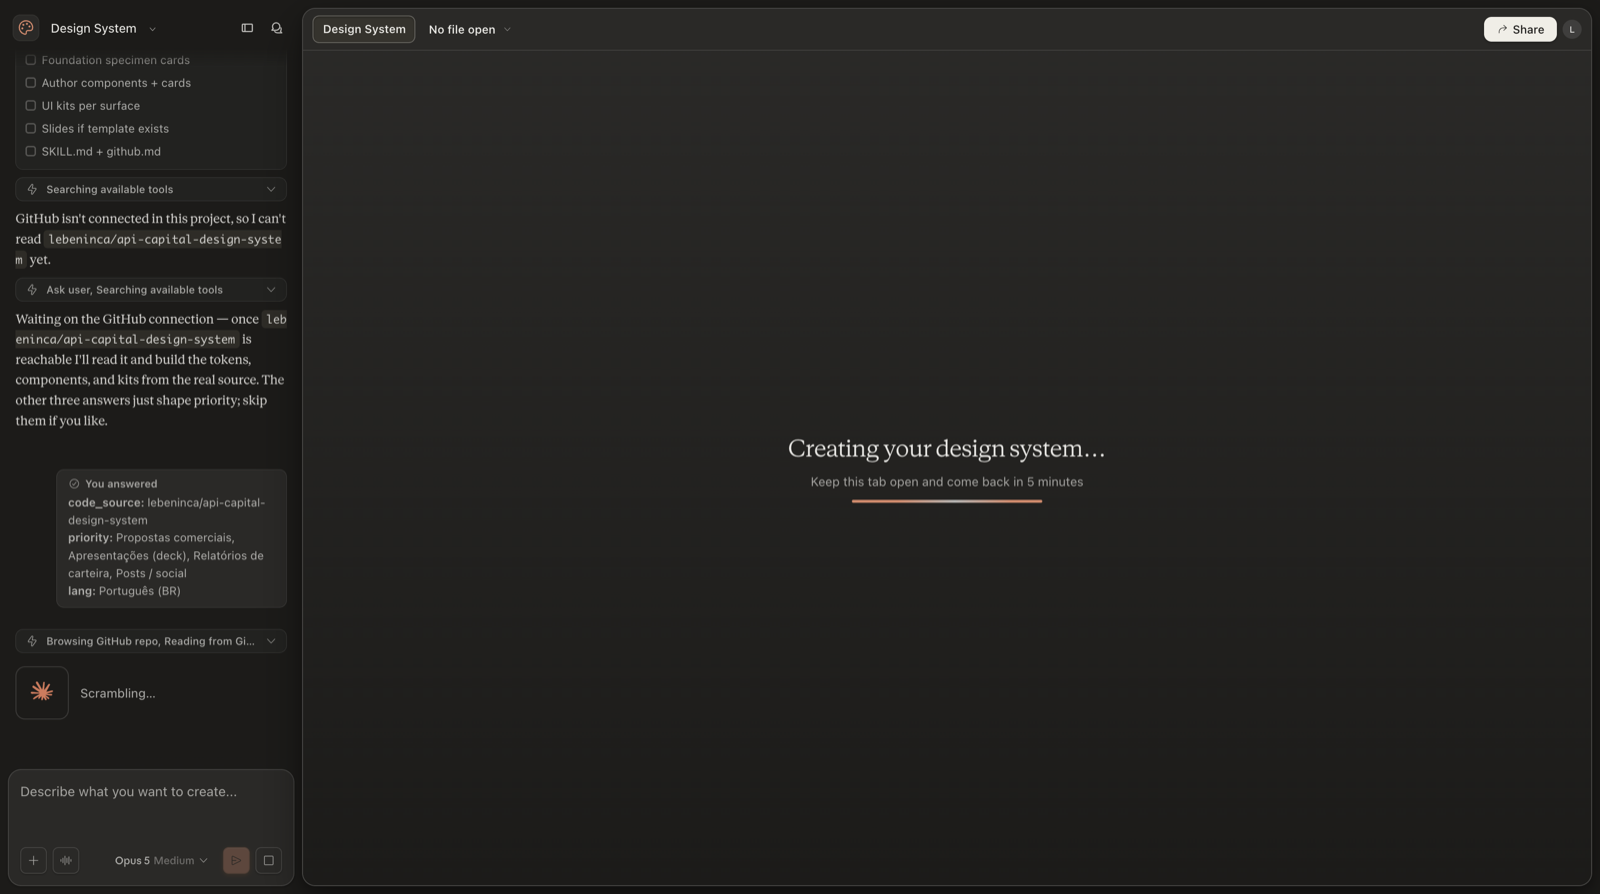This screenshot has width=1600, height=894.
Task: Tick the UI kits per surface checkbox
Action: (30, 106)
